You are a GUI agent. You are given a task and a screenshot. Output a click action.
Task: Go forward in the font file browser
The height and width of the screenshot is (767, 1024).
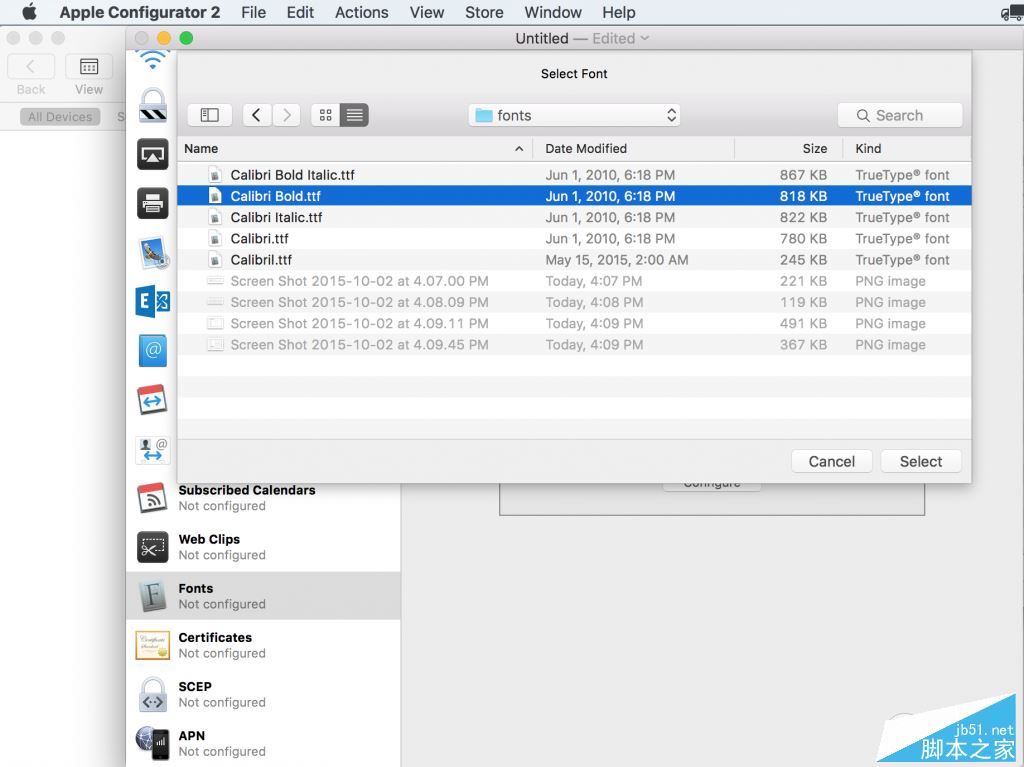coord(286,115)
